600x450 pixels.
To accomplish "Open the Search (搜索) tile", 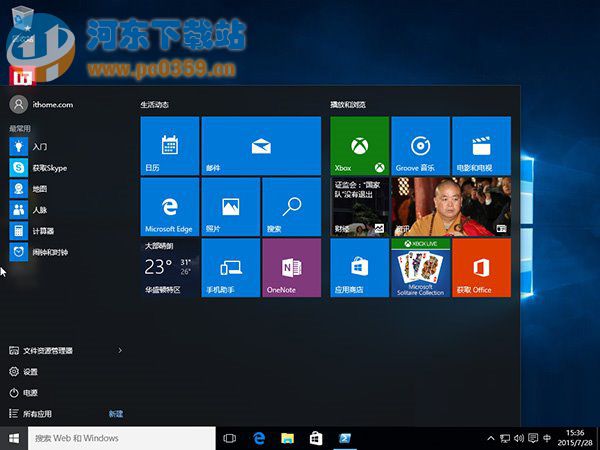I will pos(292,207).
